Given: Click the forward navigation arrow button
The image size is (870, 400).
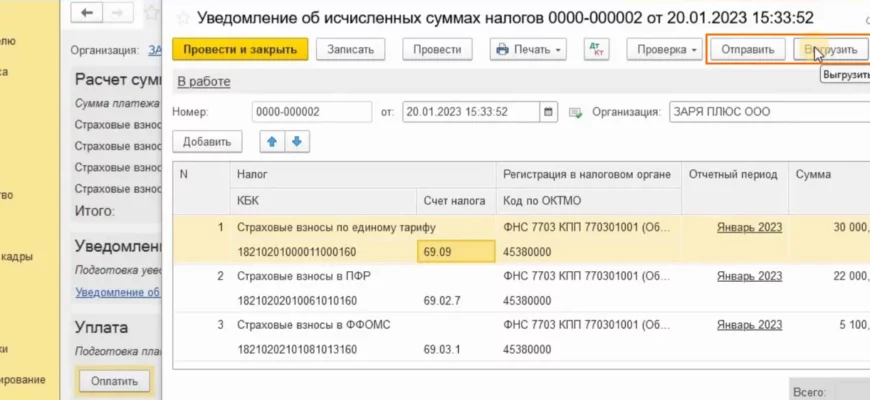Looking at the screenshot, I should tap(117, 13).
